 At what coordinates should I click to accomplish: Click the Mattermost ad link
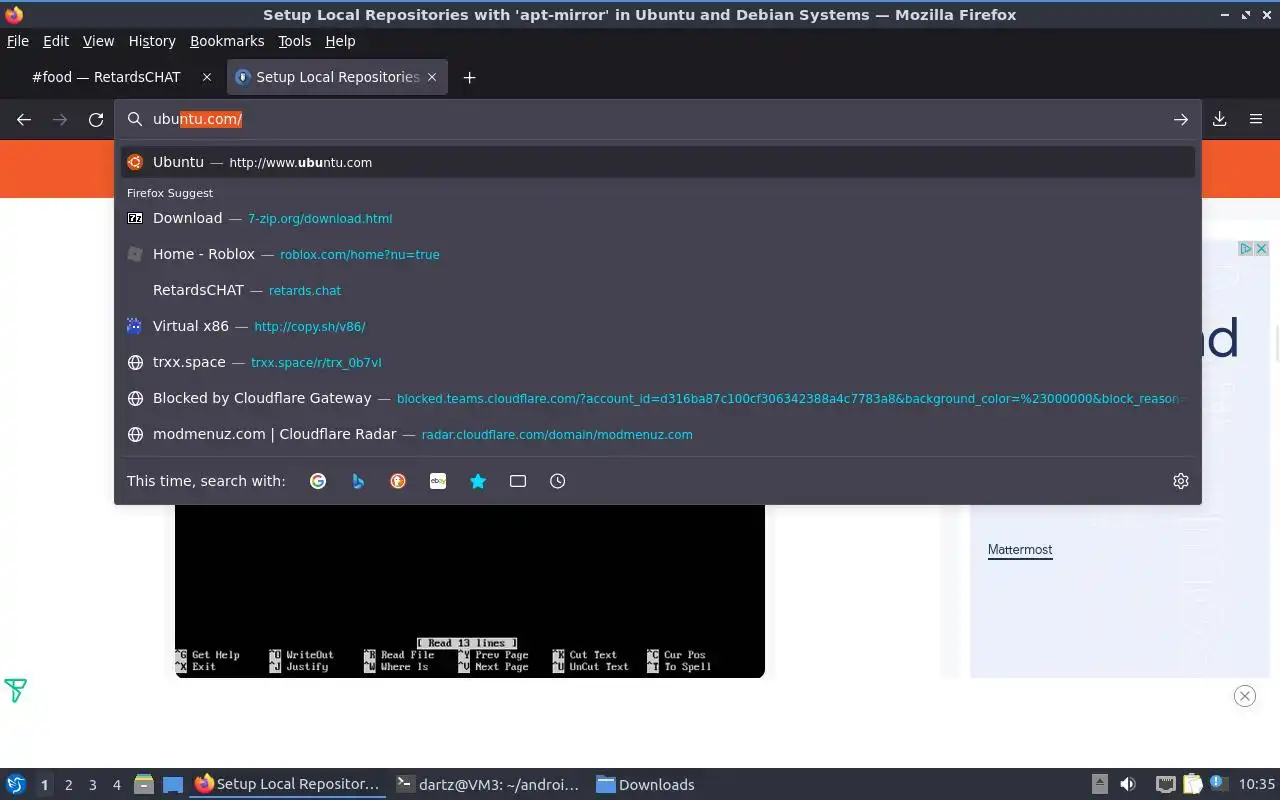coord(1020,550)
